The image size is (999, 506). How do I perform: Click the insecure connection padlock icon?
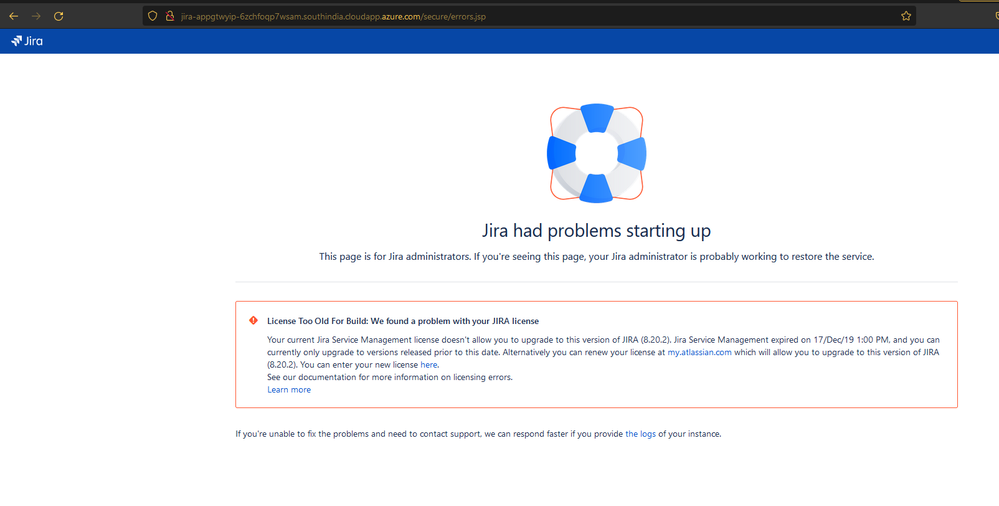tap(169, 16)
